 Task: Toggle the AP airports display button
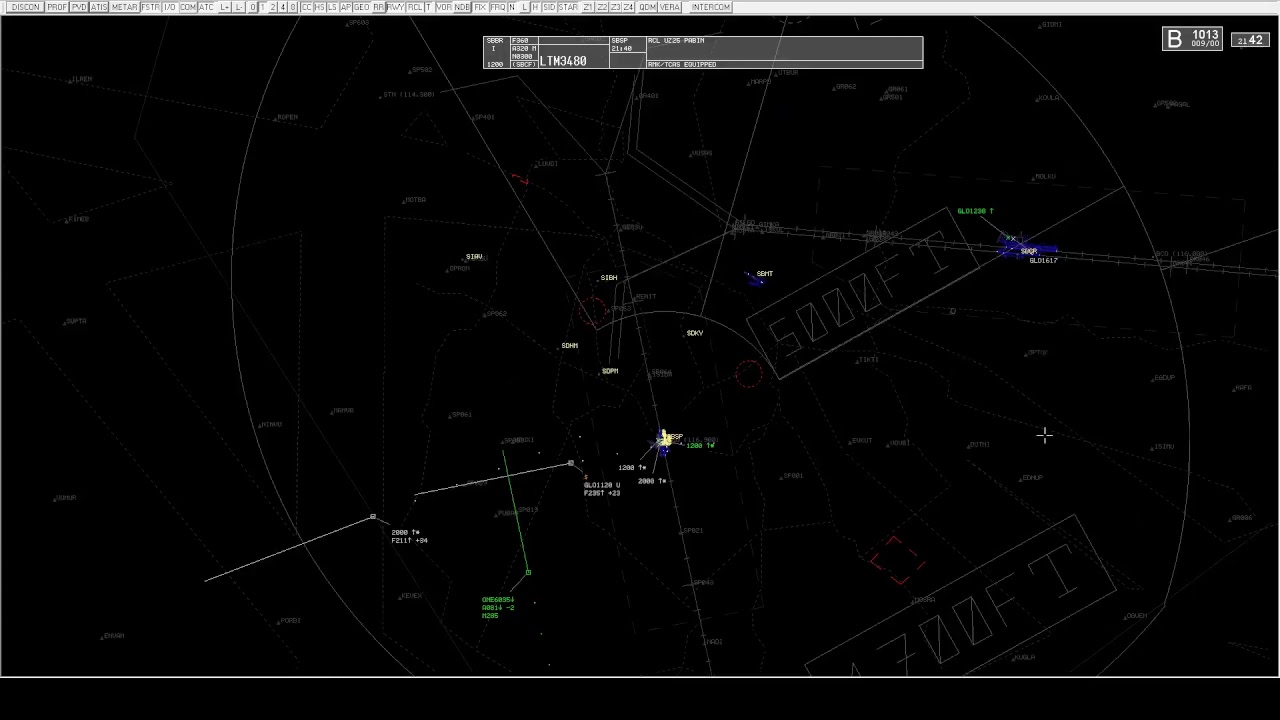pos(346,7)
